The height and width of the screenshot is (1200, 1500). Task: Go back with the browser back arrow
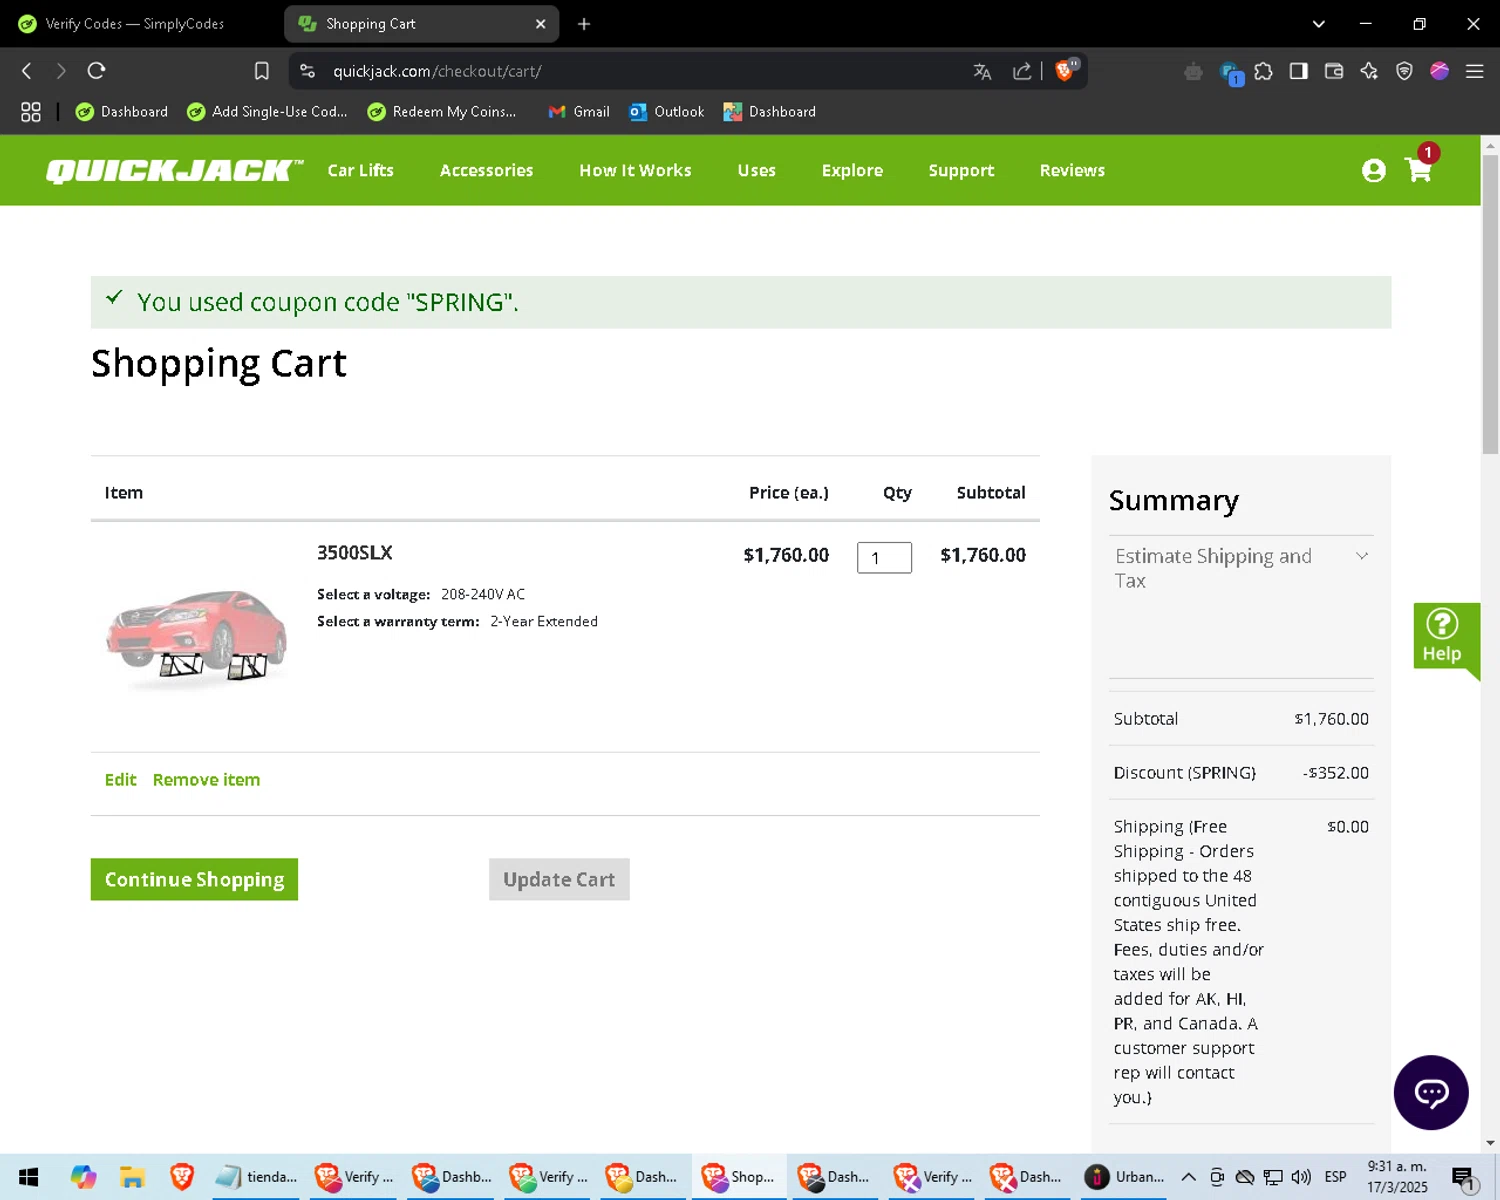pyautogui.click(x=27, y=71)
